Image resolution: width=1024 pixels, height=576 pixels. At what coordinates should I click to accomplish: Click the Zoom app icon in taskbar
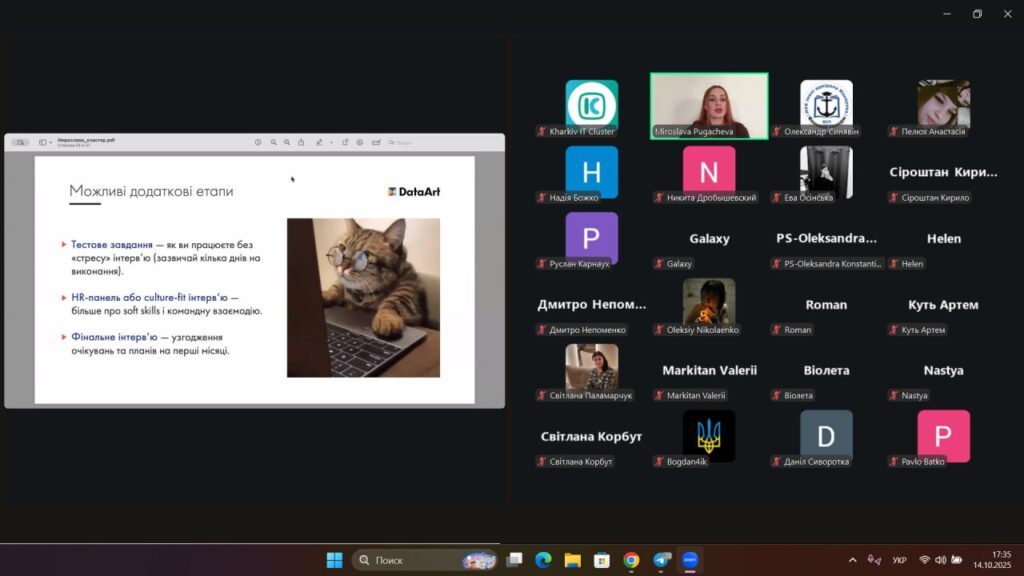[689, 560]
